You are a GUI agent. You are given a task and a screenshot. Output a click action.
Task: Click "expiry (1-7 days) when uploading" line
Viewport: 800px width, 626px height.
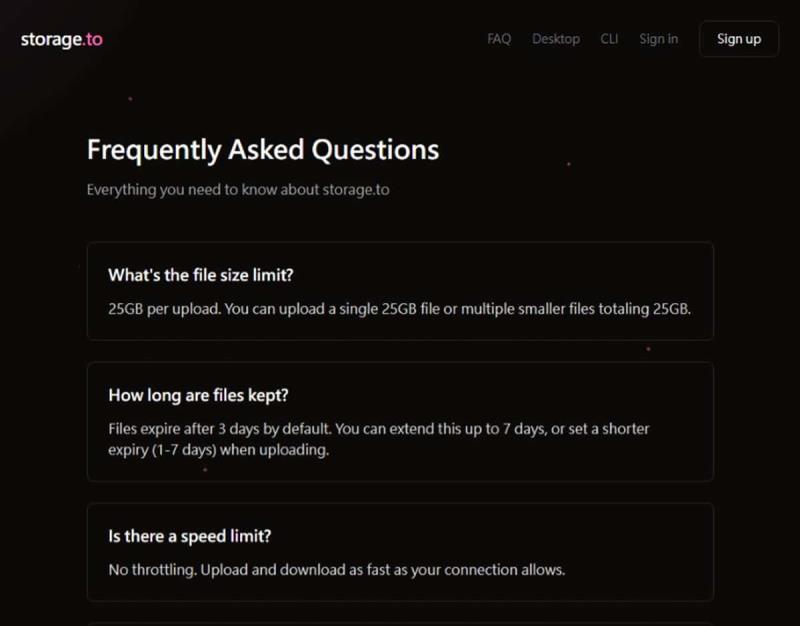tap(218, 450)
